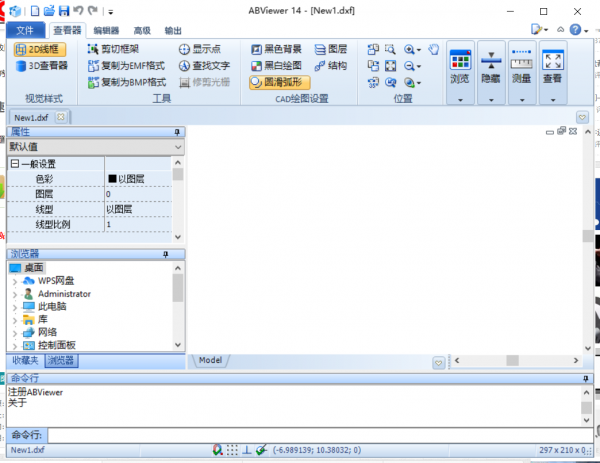Switch to the 浏览器 bottom panel tab
This screenshot has width=600, height=463.
(61, 360)
